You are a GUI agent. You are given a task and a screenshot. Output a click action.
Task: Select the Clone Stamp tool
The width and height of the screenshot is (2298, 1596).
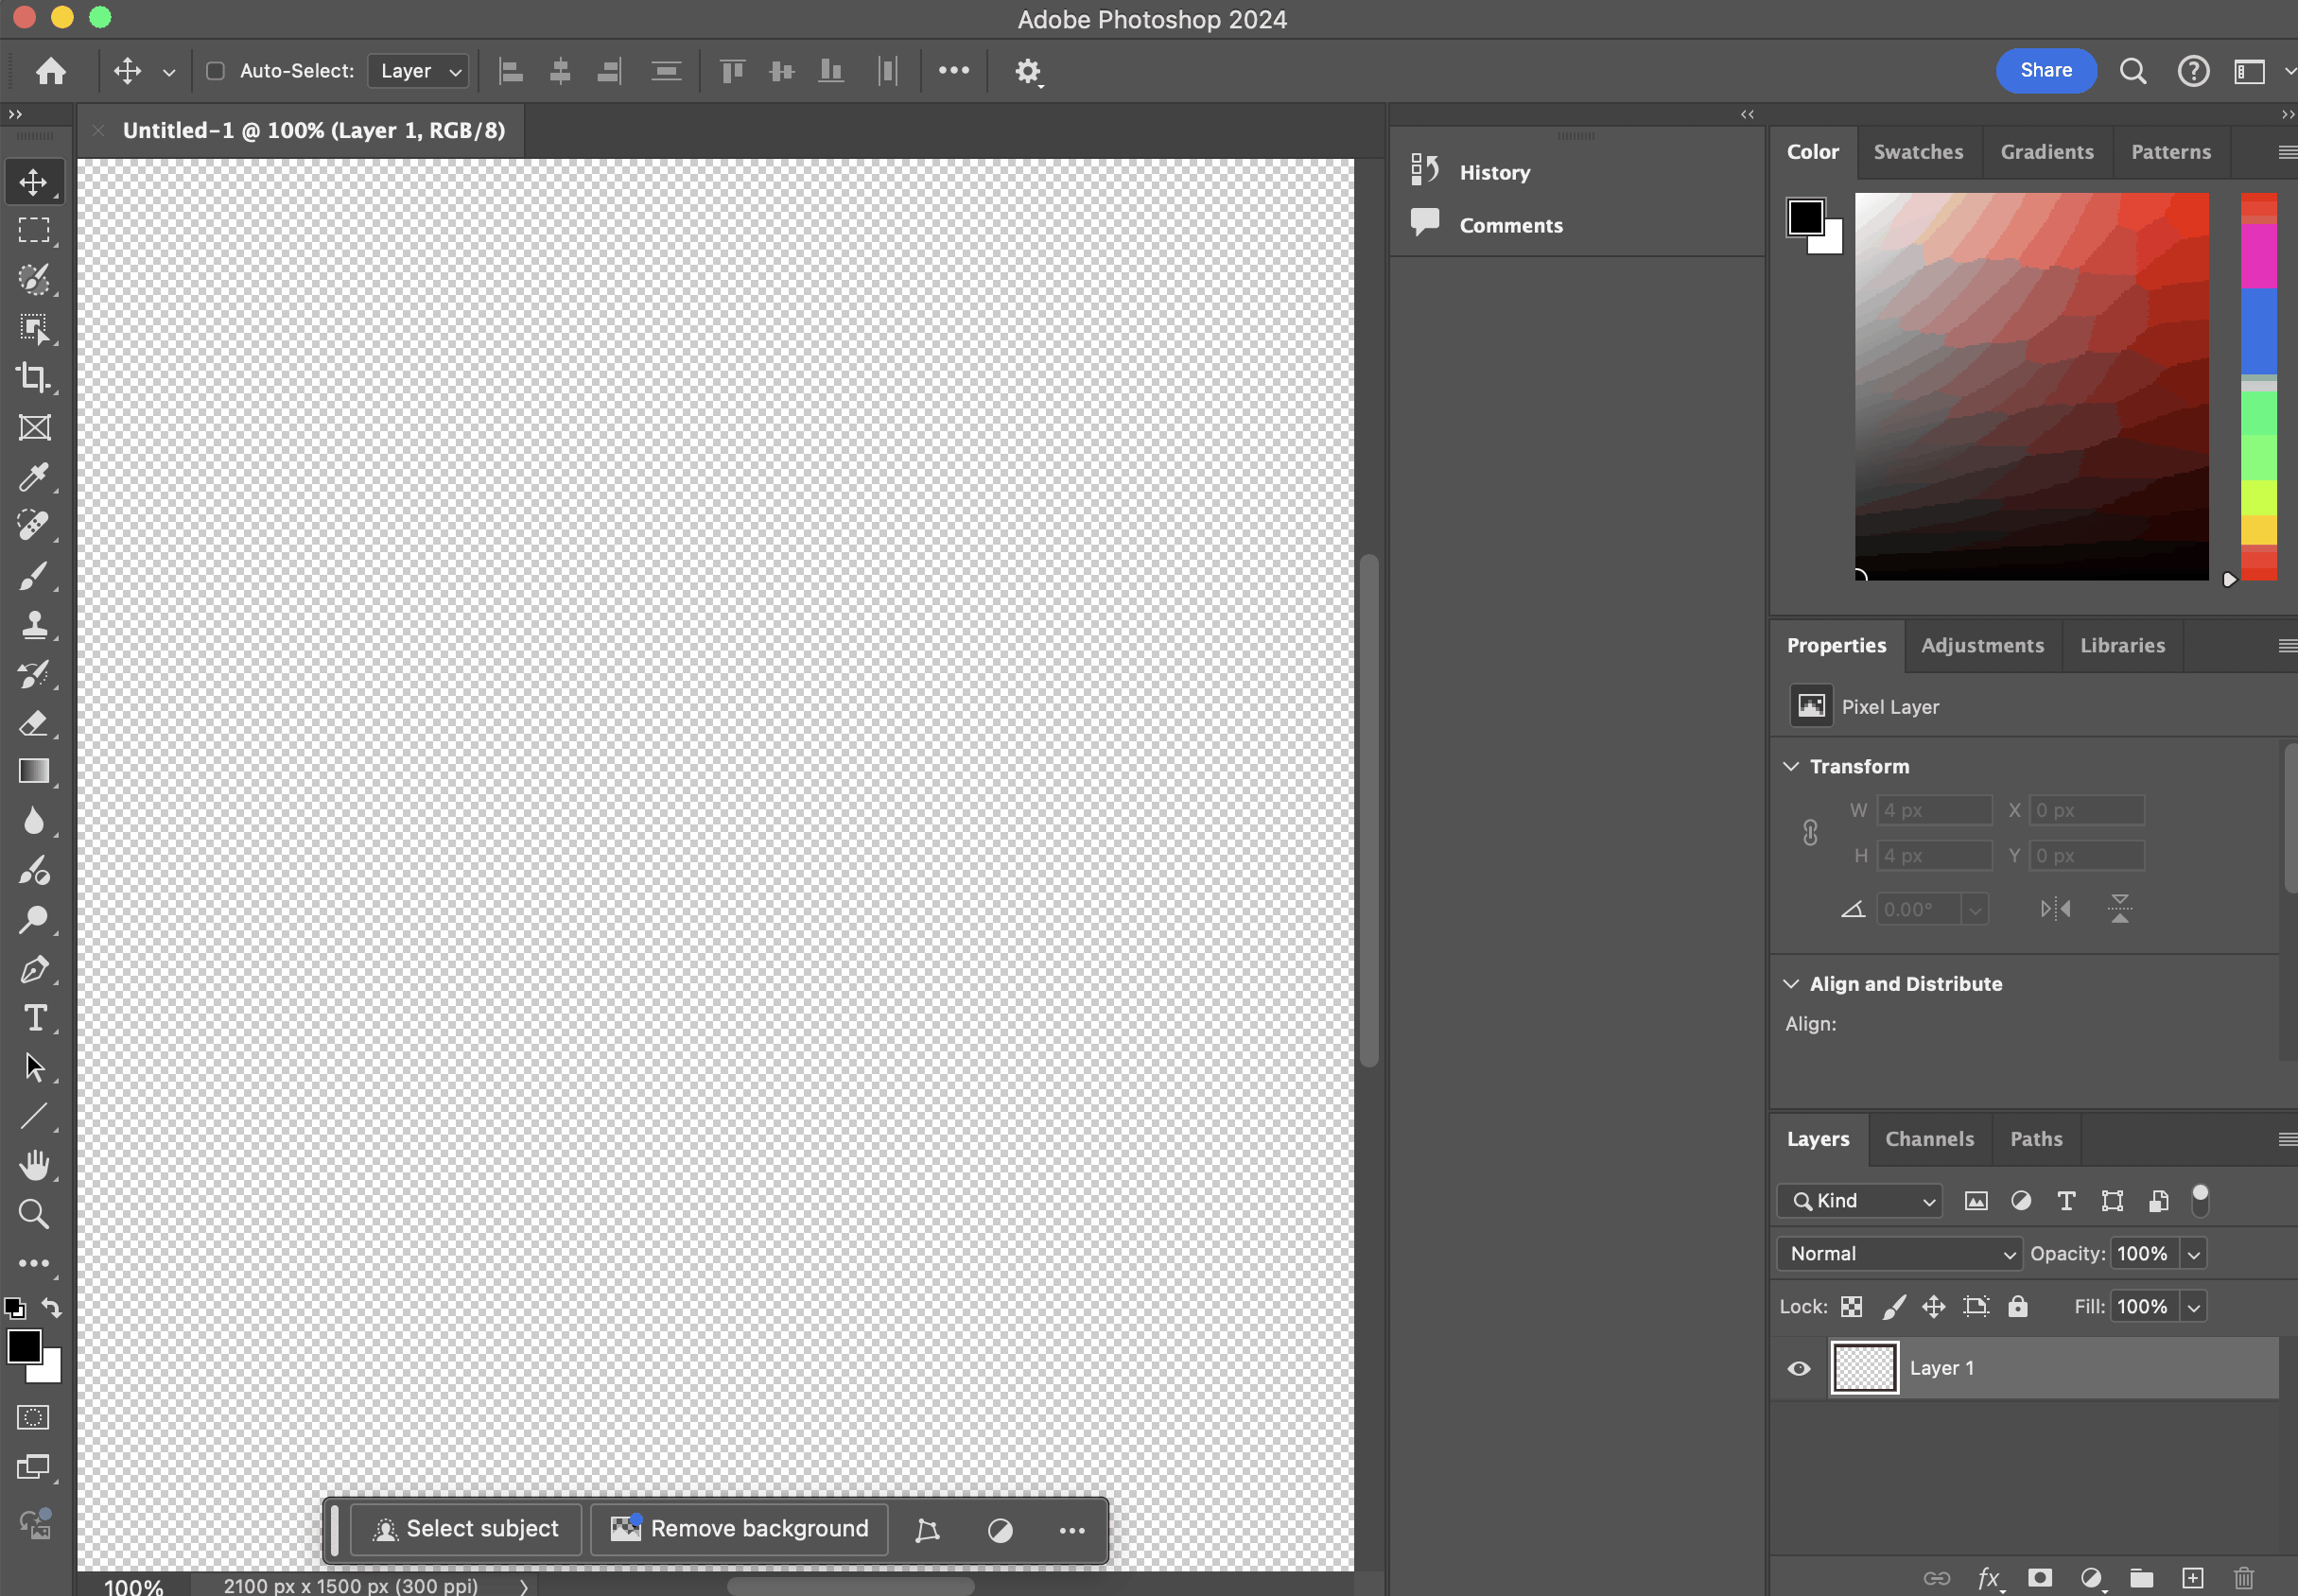tap(33, 625)
